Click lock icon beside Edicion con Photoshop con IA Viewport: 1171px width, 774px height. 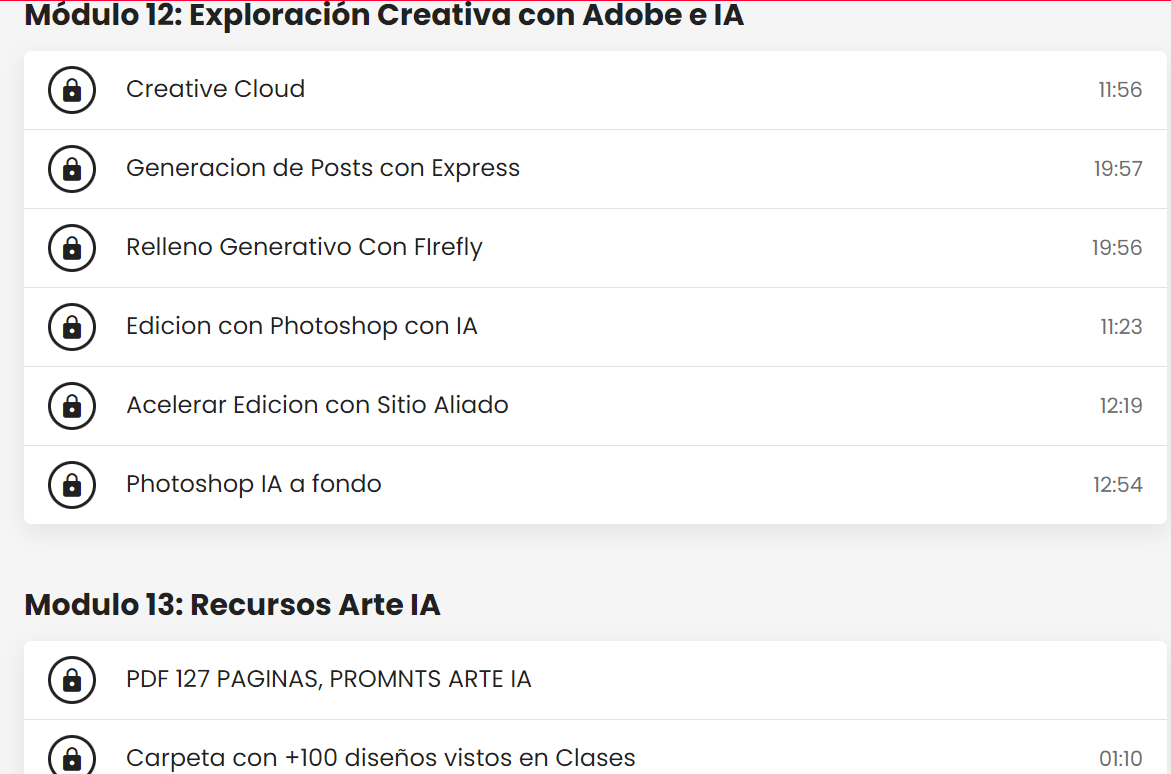(x=72, y=326)
